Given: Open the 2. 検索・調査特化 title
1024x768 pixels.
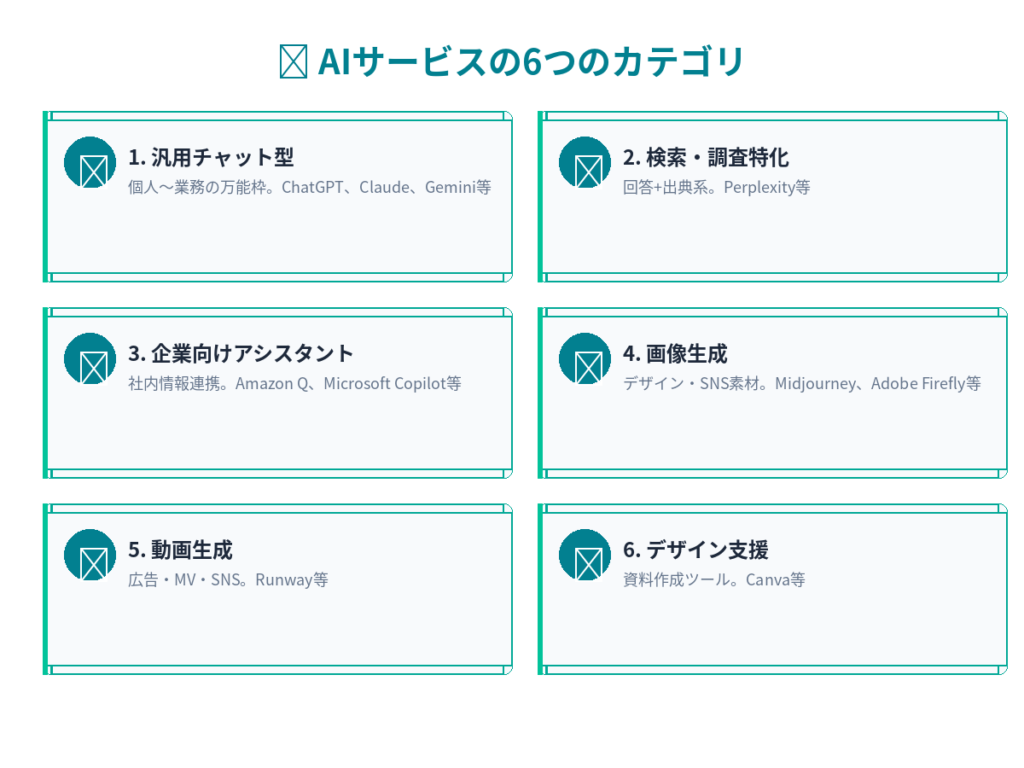Looking at the screenshot, I should pyautogui.click(x=706, y=157).
